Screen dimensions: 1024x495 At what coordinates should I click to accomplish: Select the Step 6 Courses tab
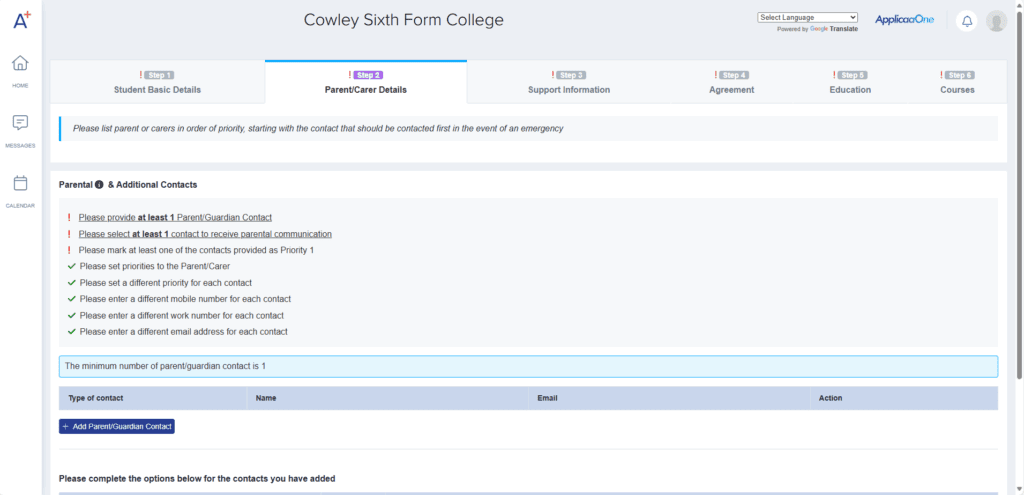click(957, 82)
